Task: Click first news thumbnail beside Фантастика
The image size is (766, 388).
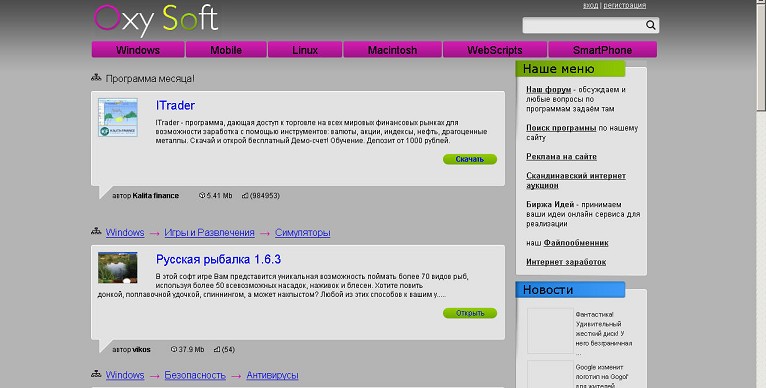Action: pyautogui.click(x=550, y=331)
